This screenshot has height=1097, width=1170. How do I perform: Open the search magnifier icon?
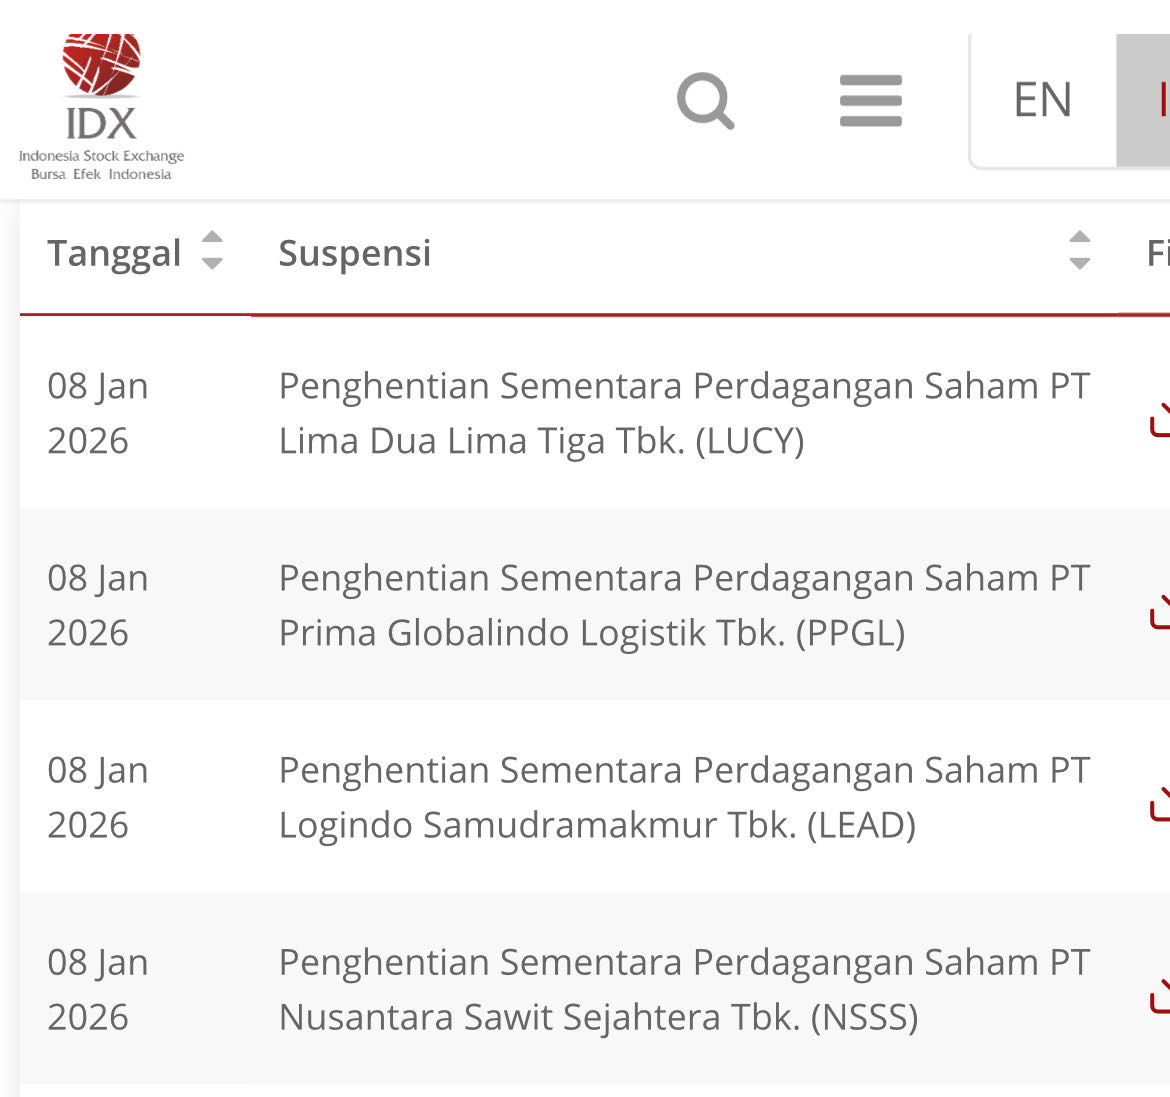tap(706, 100)
